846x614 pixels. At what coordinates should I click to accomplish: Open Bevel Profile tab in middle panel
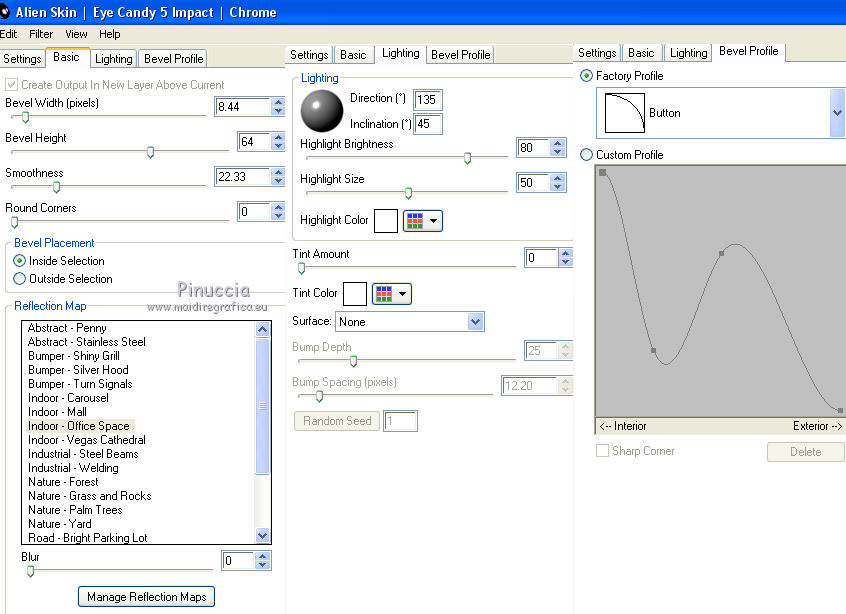click(x=460, y=54)
